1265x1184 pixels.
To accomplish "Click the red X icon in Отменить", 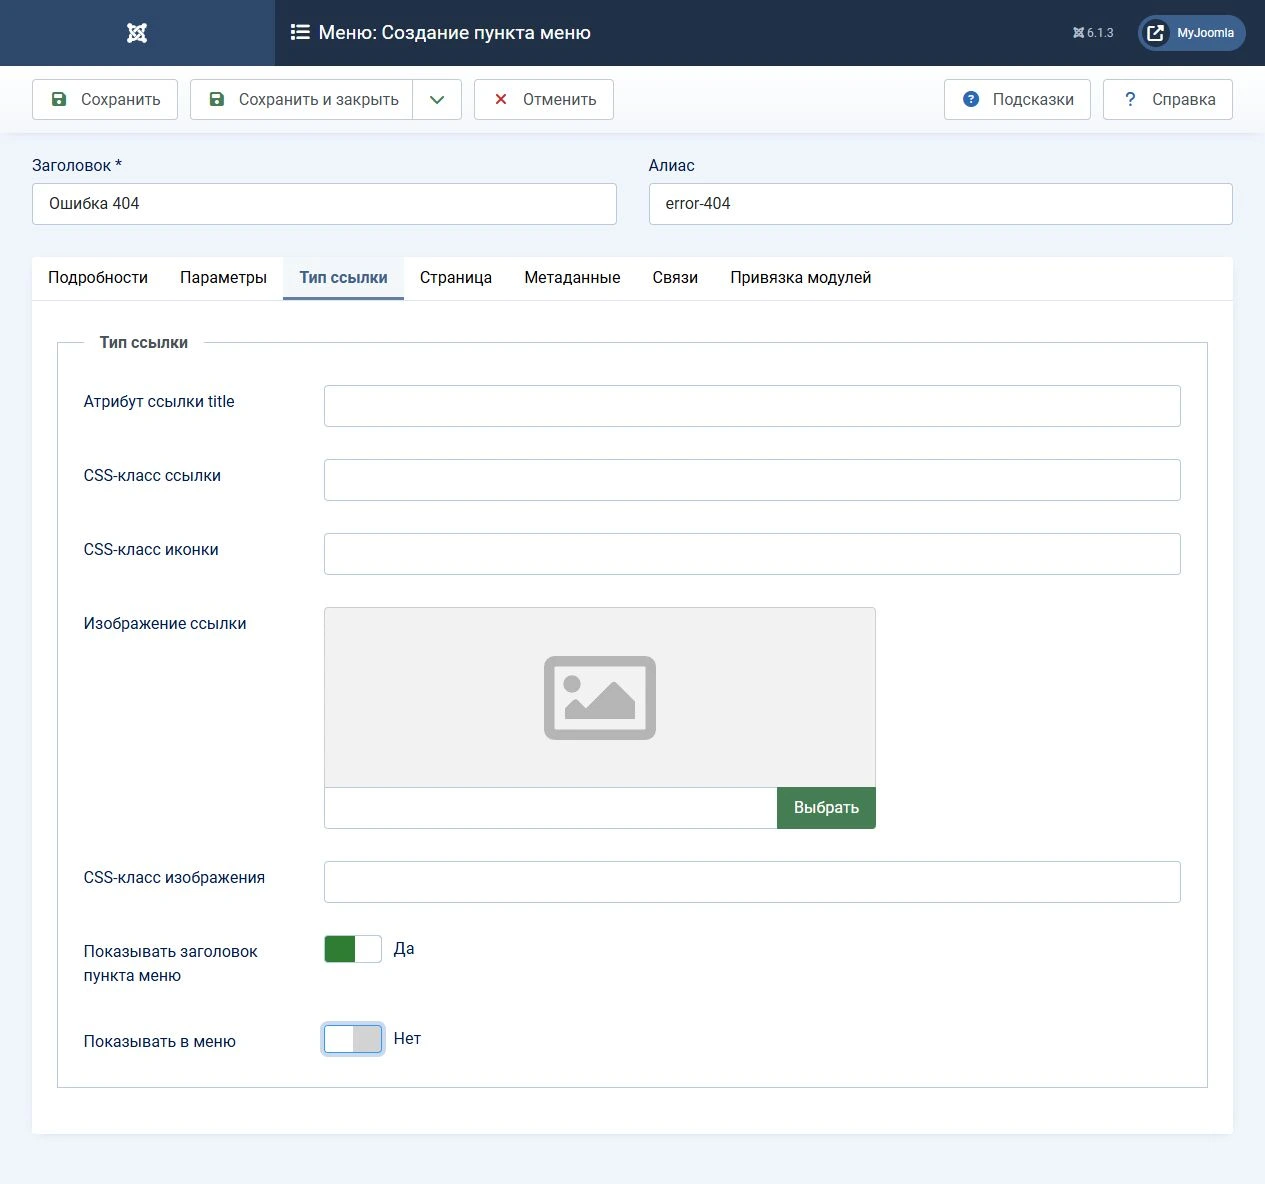I will pyautogui.click(x=501, y=99).
